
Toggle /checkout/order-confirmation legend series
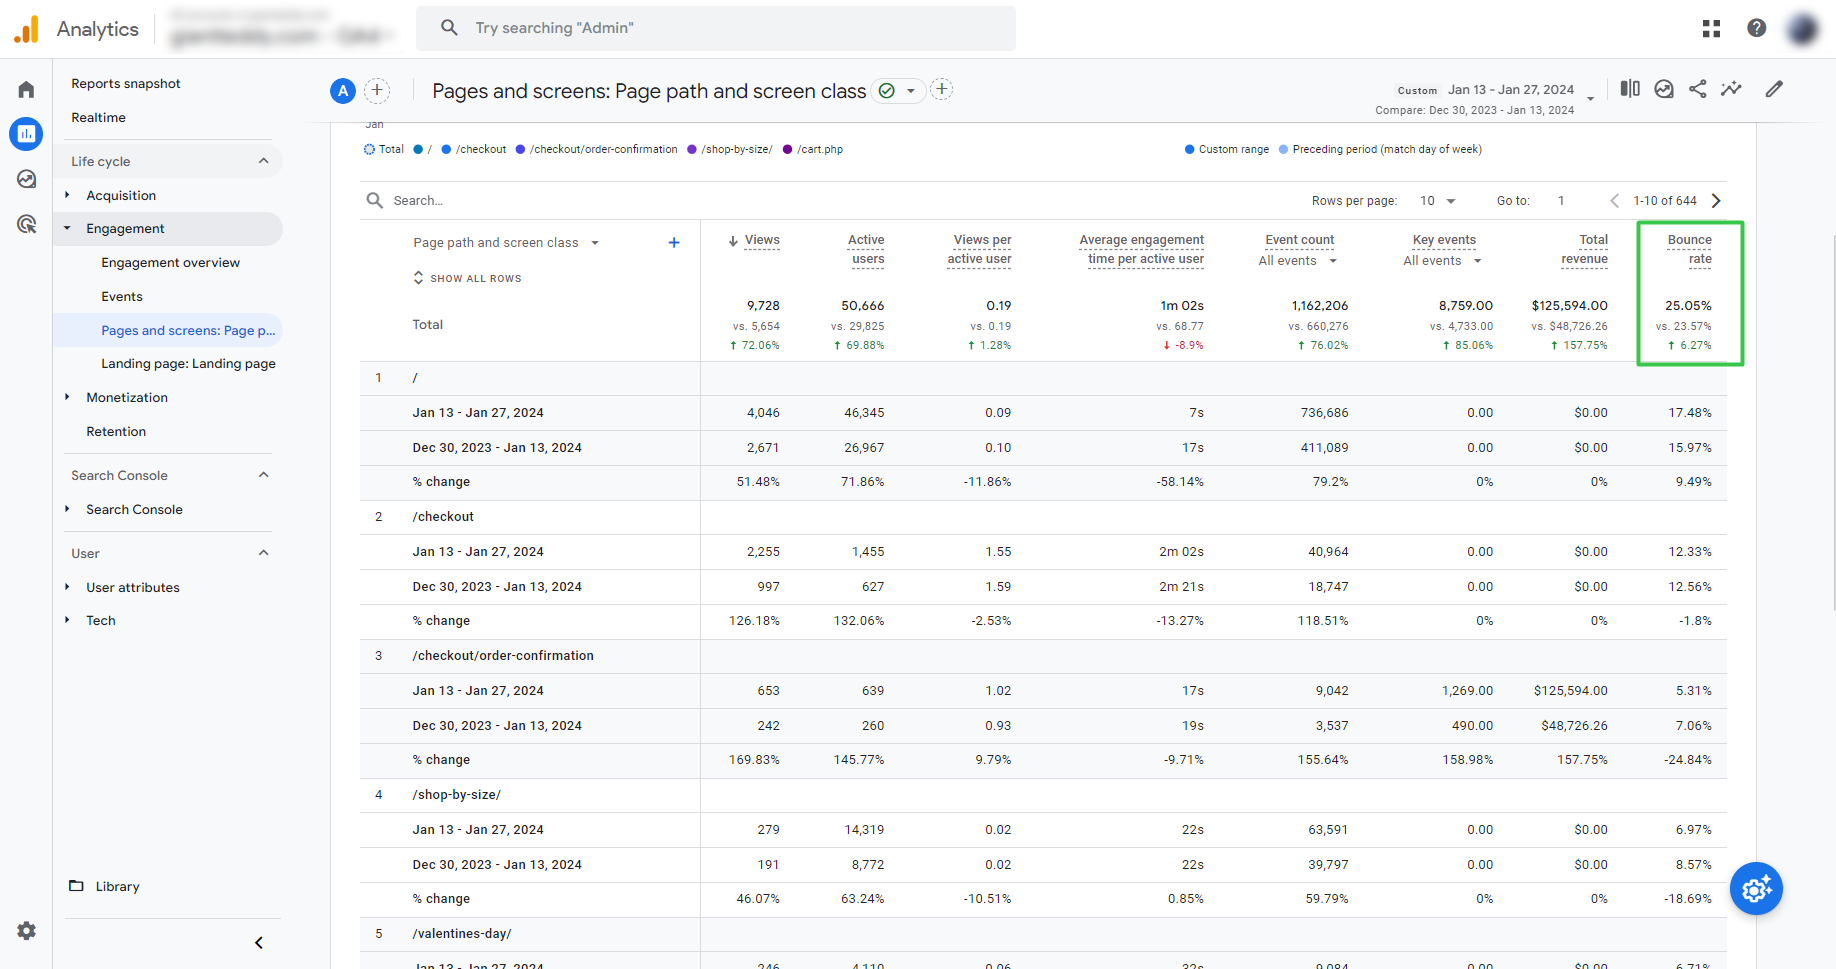(597, 149)
